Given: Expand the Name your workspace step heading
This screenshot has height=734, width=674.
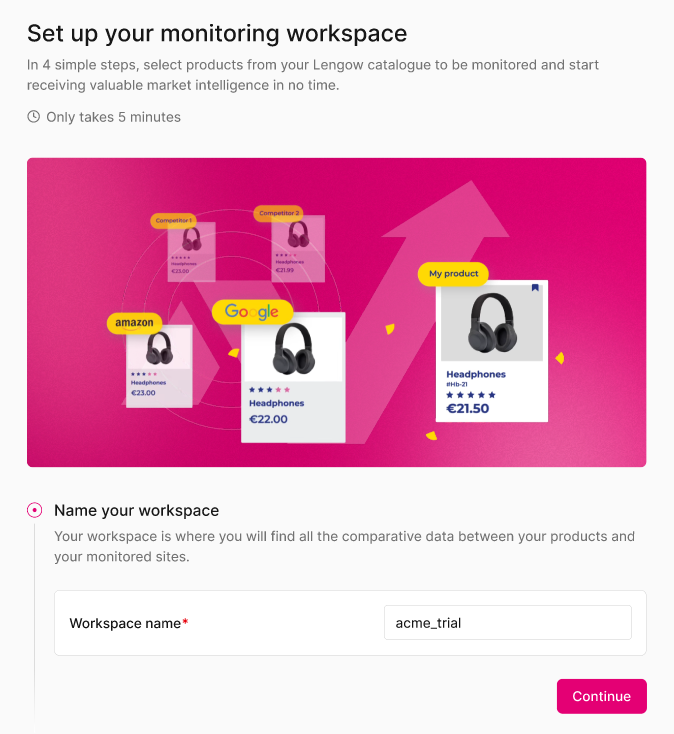Looking at the screenshot, I should [136, 510].
